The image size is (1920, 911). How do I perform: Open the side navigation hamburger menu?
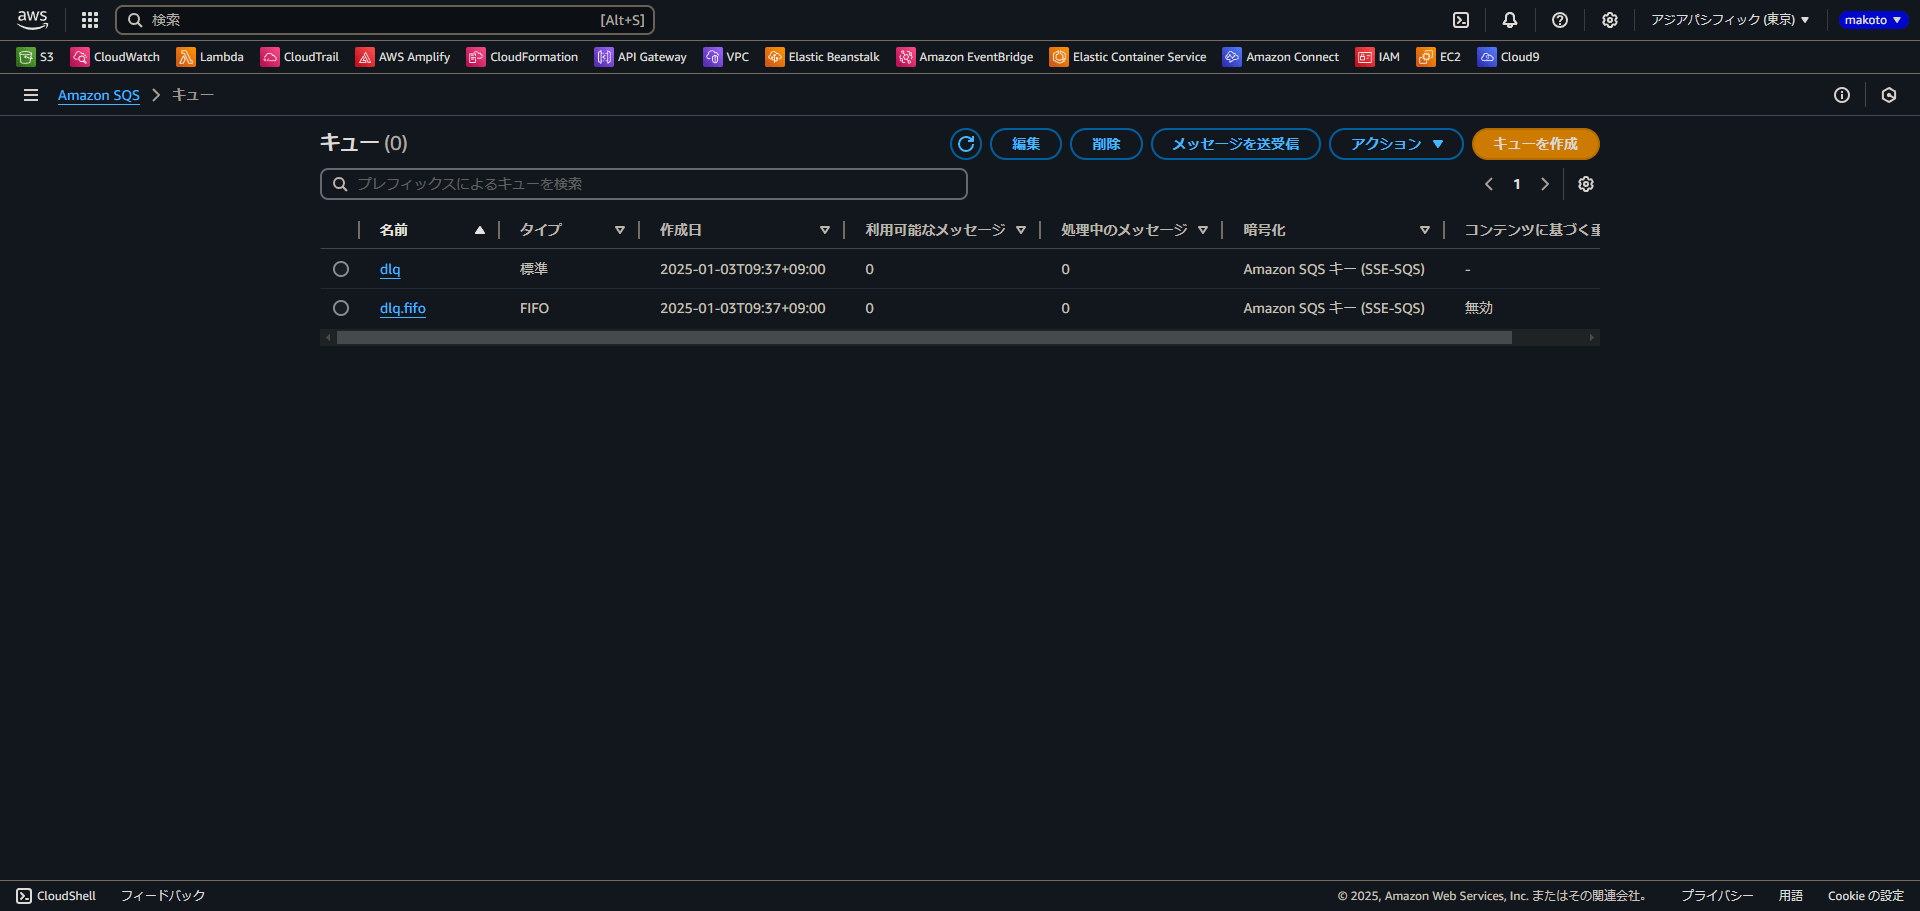[x=31, y=95]
